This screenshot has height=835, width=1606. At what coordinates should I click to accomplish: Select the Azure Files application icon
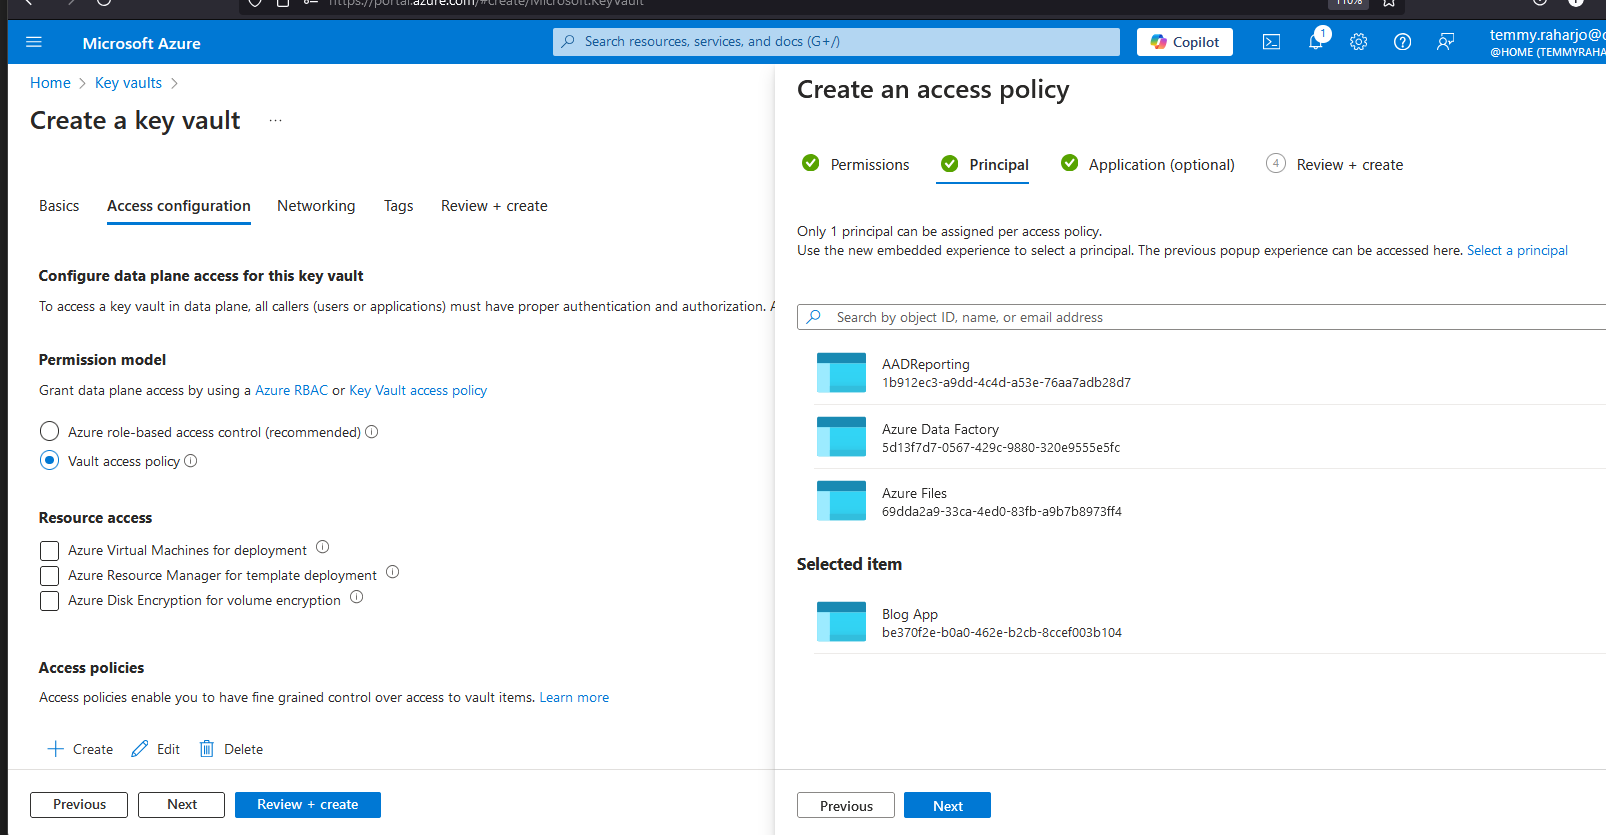coord(841,501)
